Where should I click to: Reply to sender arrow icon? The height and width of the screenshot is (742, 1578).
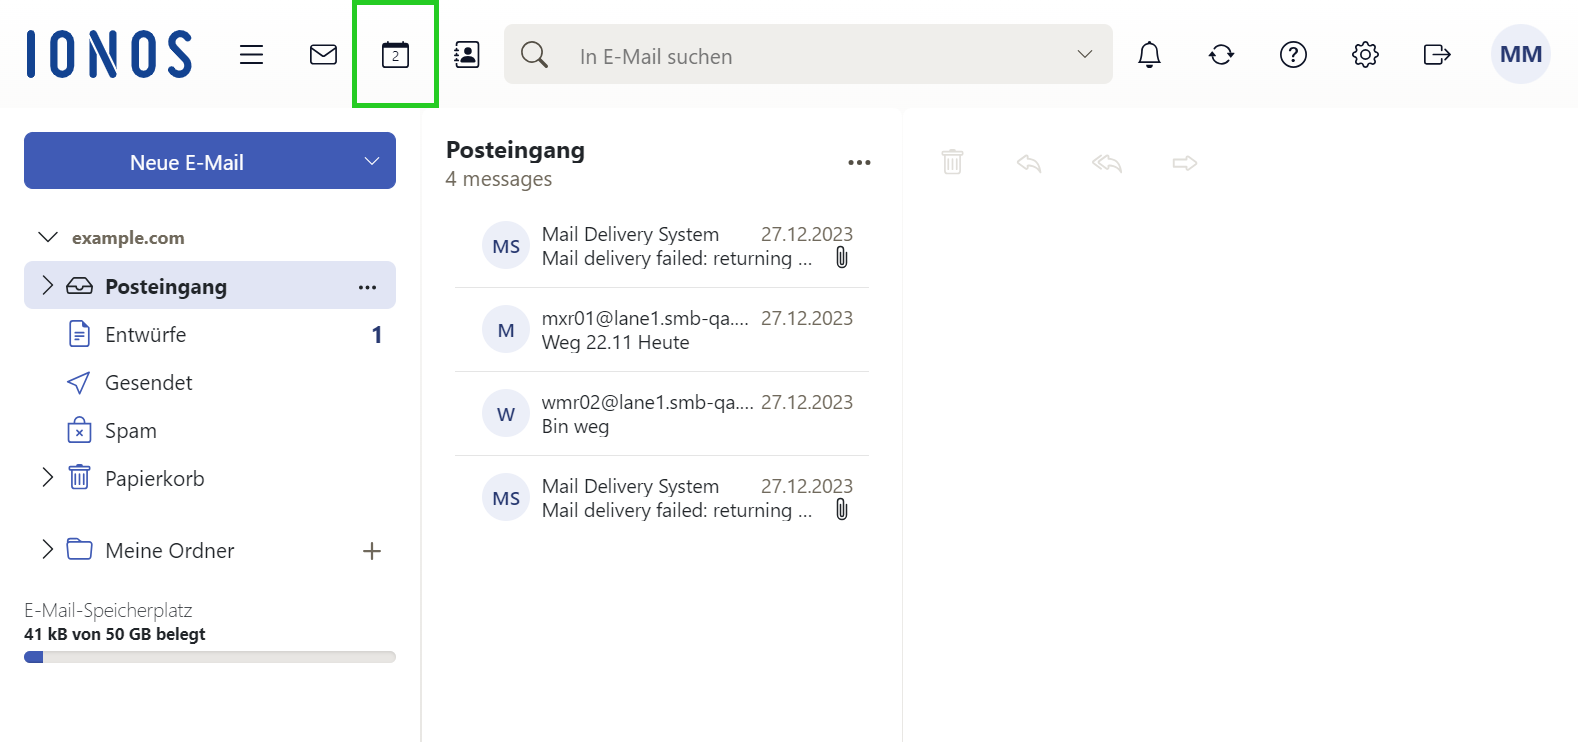tap(1029, 162)
